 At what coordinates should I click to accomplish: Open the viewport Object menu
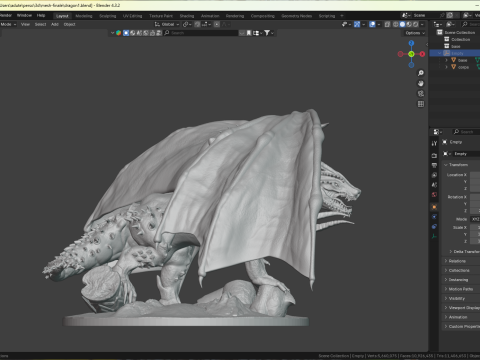[x=69, y=24]
